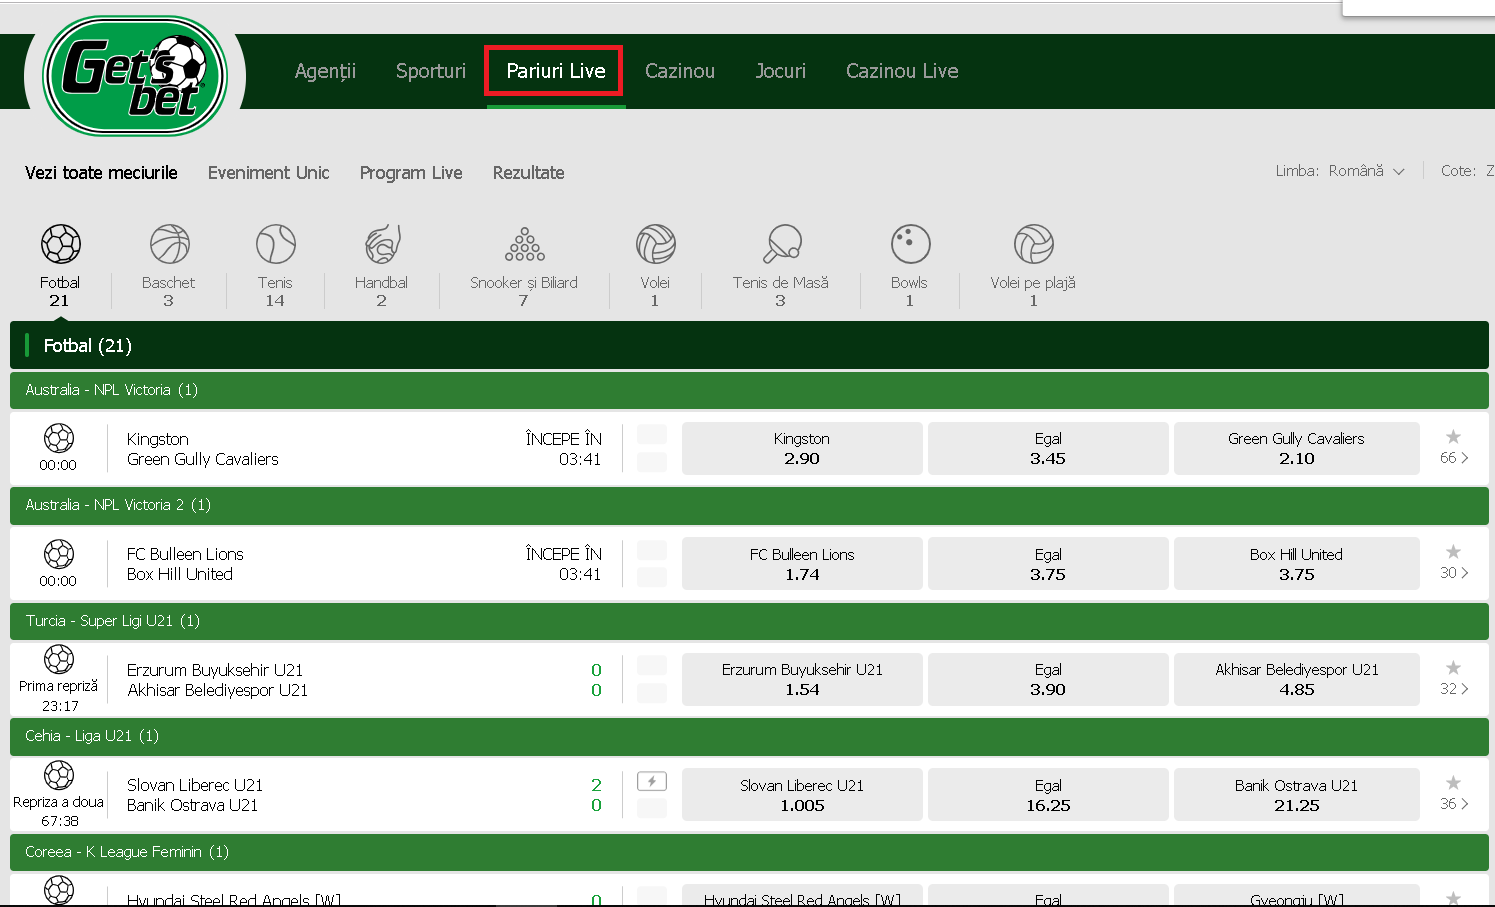Click the football icon beside Kingston match

59,438
